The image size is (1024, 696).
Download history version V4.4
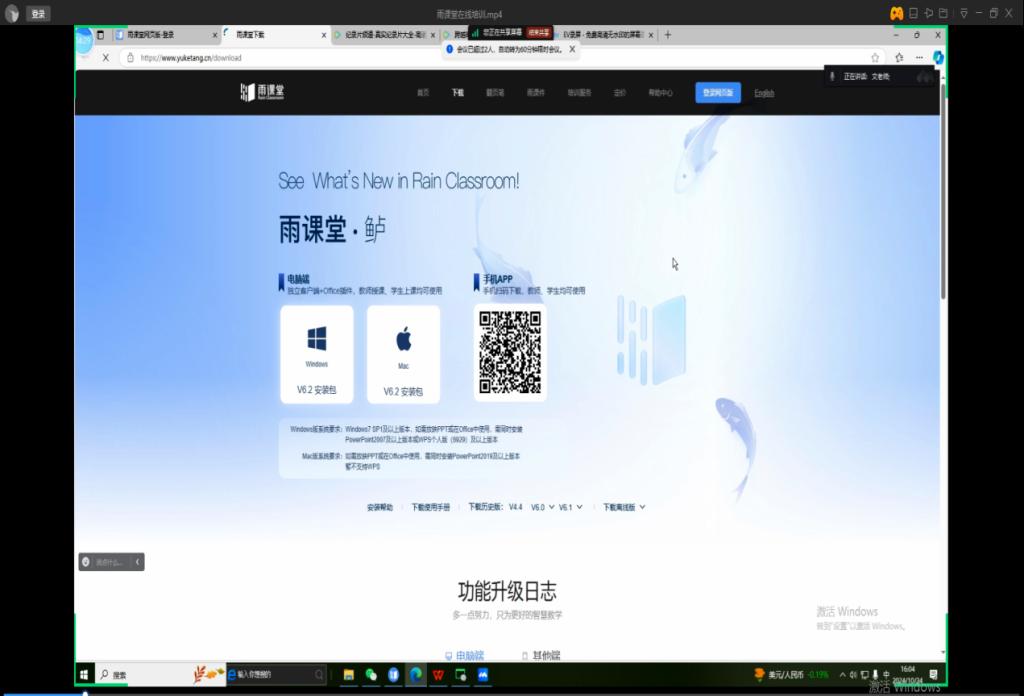pyautogui.click(x=515, y=507)
